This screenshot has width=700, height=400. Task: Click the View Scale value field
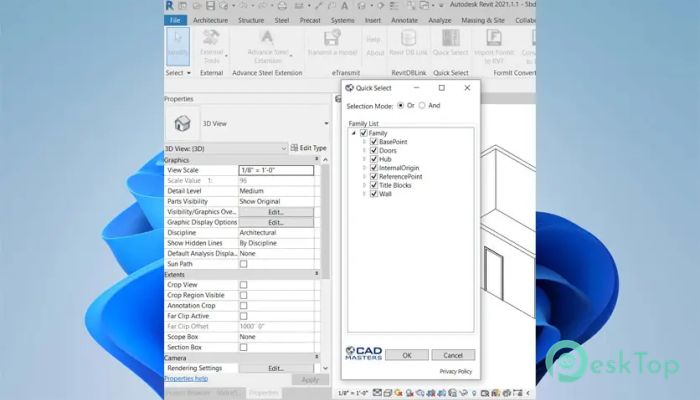click(276, 170)
